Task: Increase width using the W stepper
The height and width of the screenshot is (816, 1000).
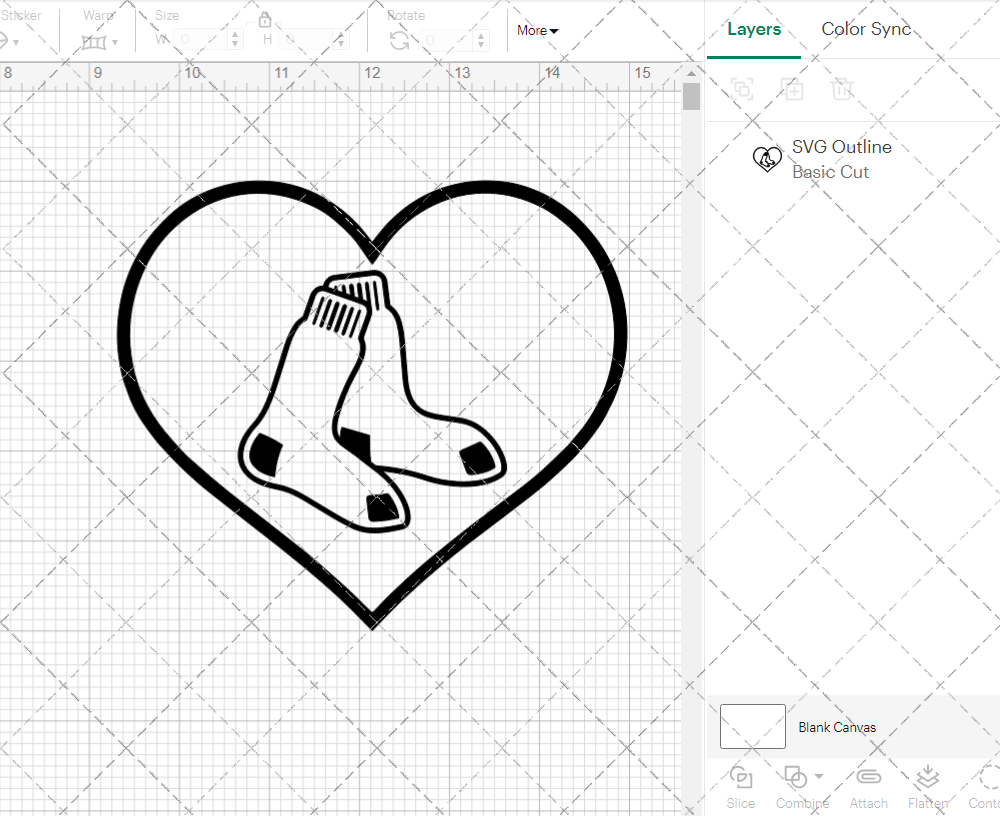Action: pyautogui.click(x=236, y=33)
